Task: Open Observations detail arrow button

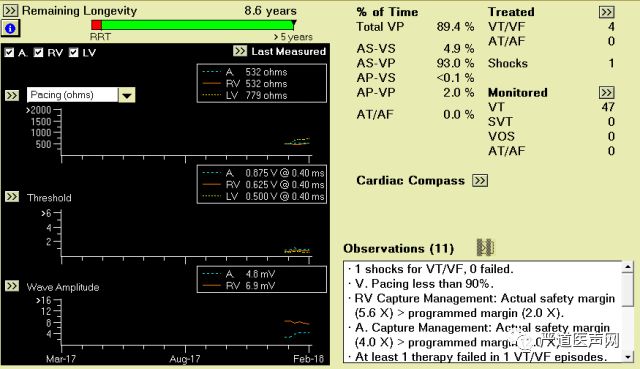Action: point(485,247)
